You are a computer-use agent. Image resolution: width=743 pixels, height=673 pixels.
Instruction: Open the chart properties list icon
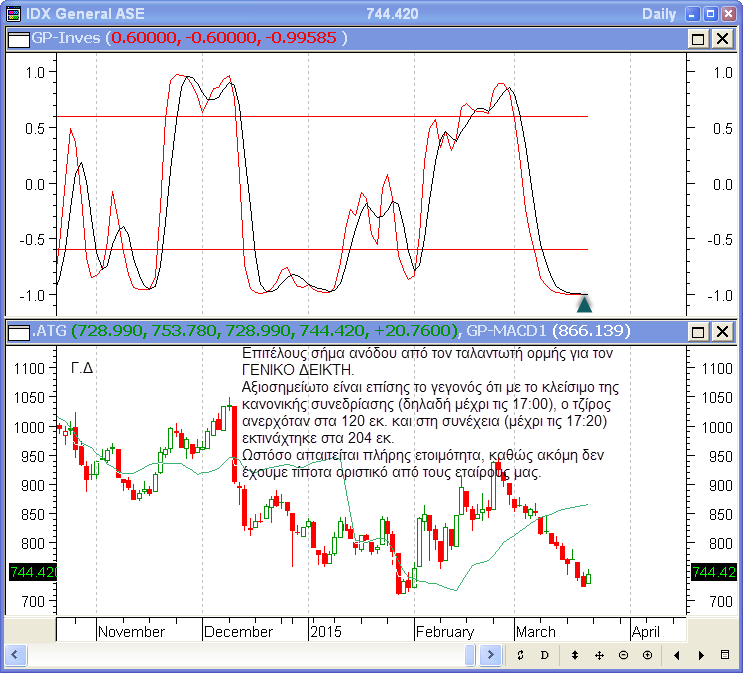tap(725, 655)
